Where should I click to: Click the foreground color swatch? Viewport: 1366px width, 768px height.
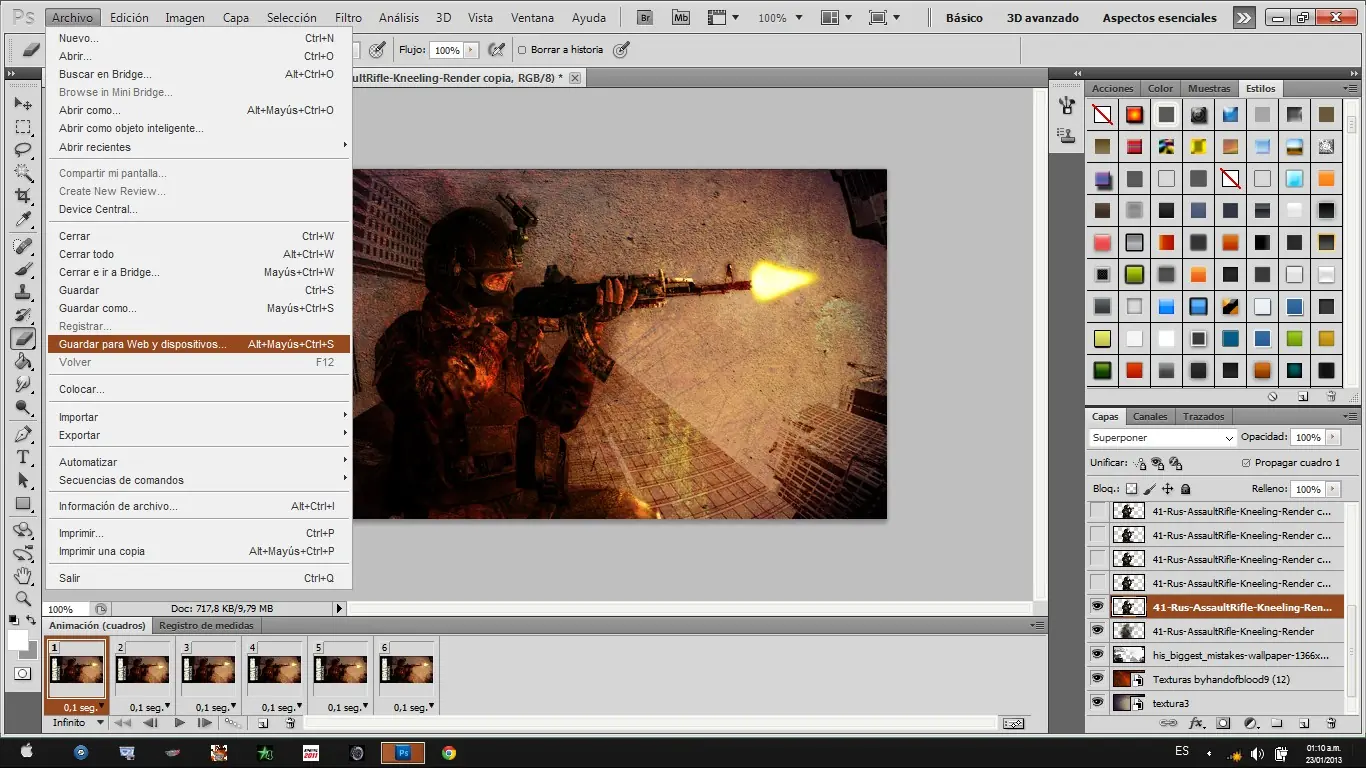(17, 639)
